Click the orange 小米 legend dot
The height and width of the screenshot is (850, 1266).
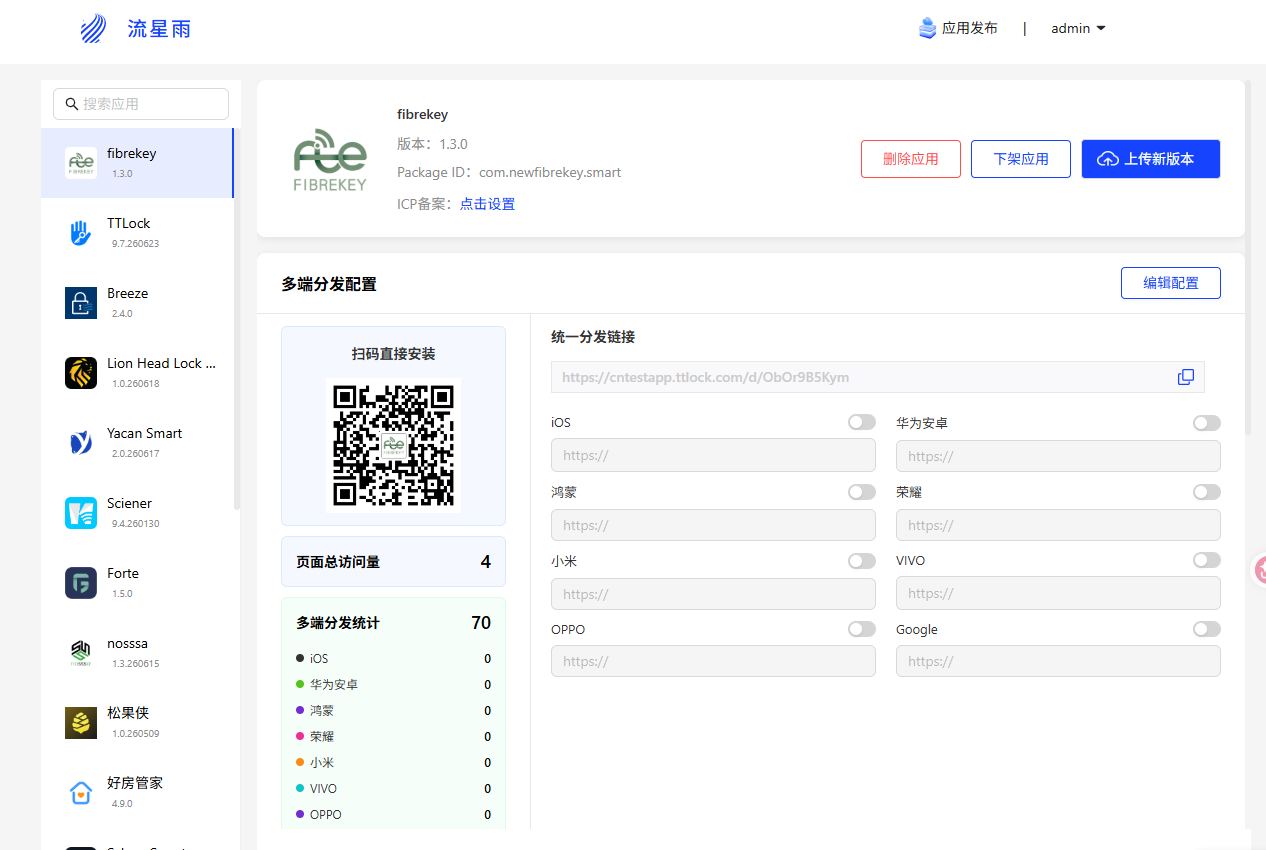(300, 762)
